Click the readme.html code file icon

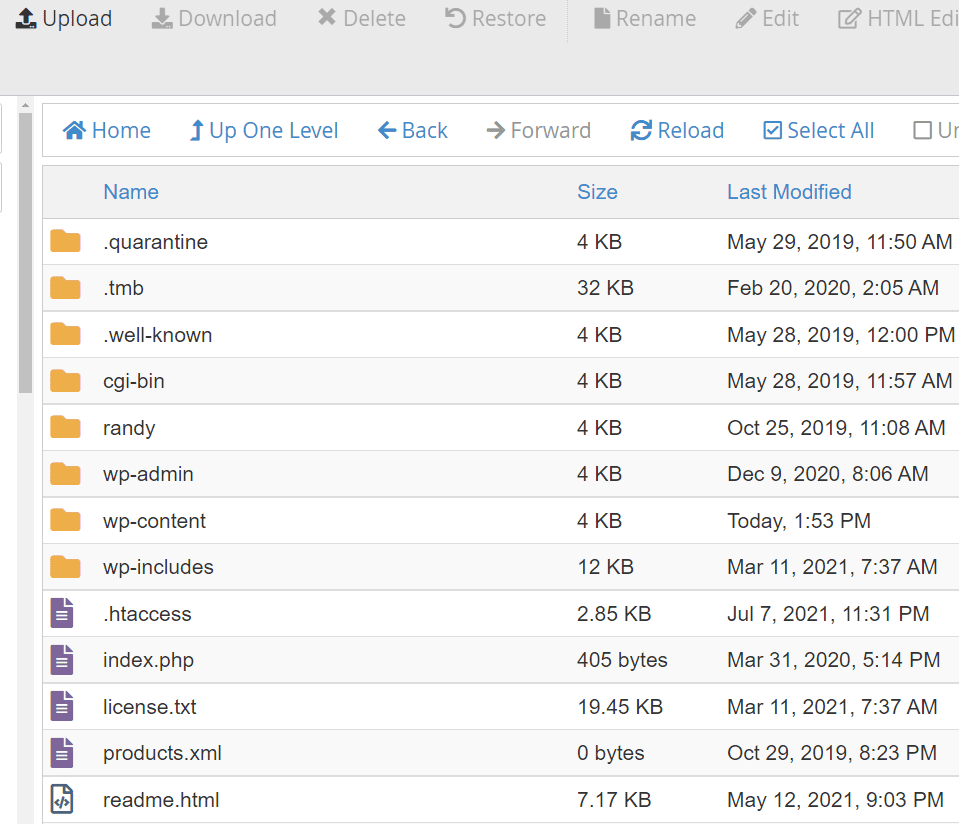click(64, 799)
